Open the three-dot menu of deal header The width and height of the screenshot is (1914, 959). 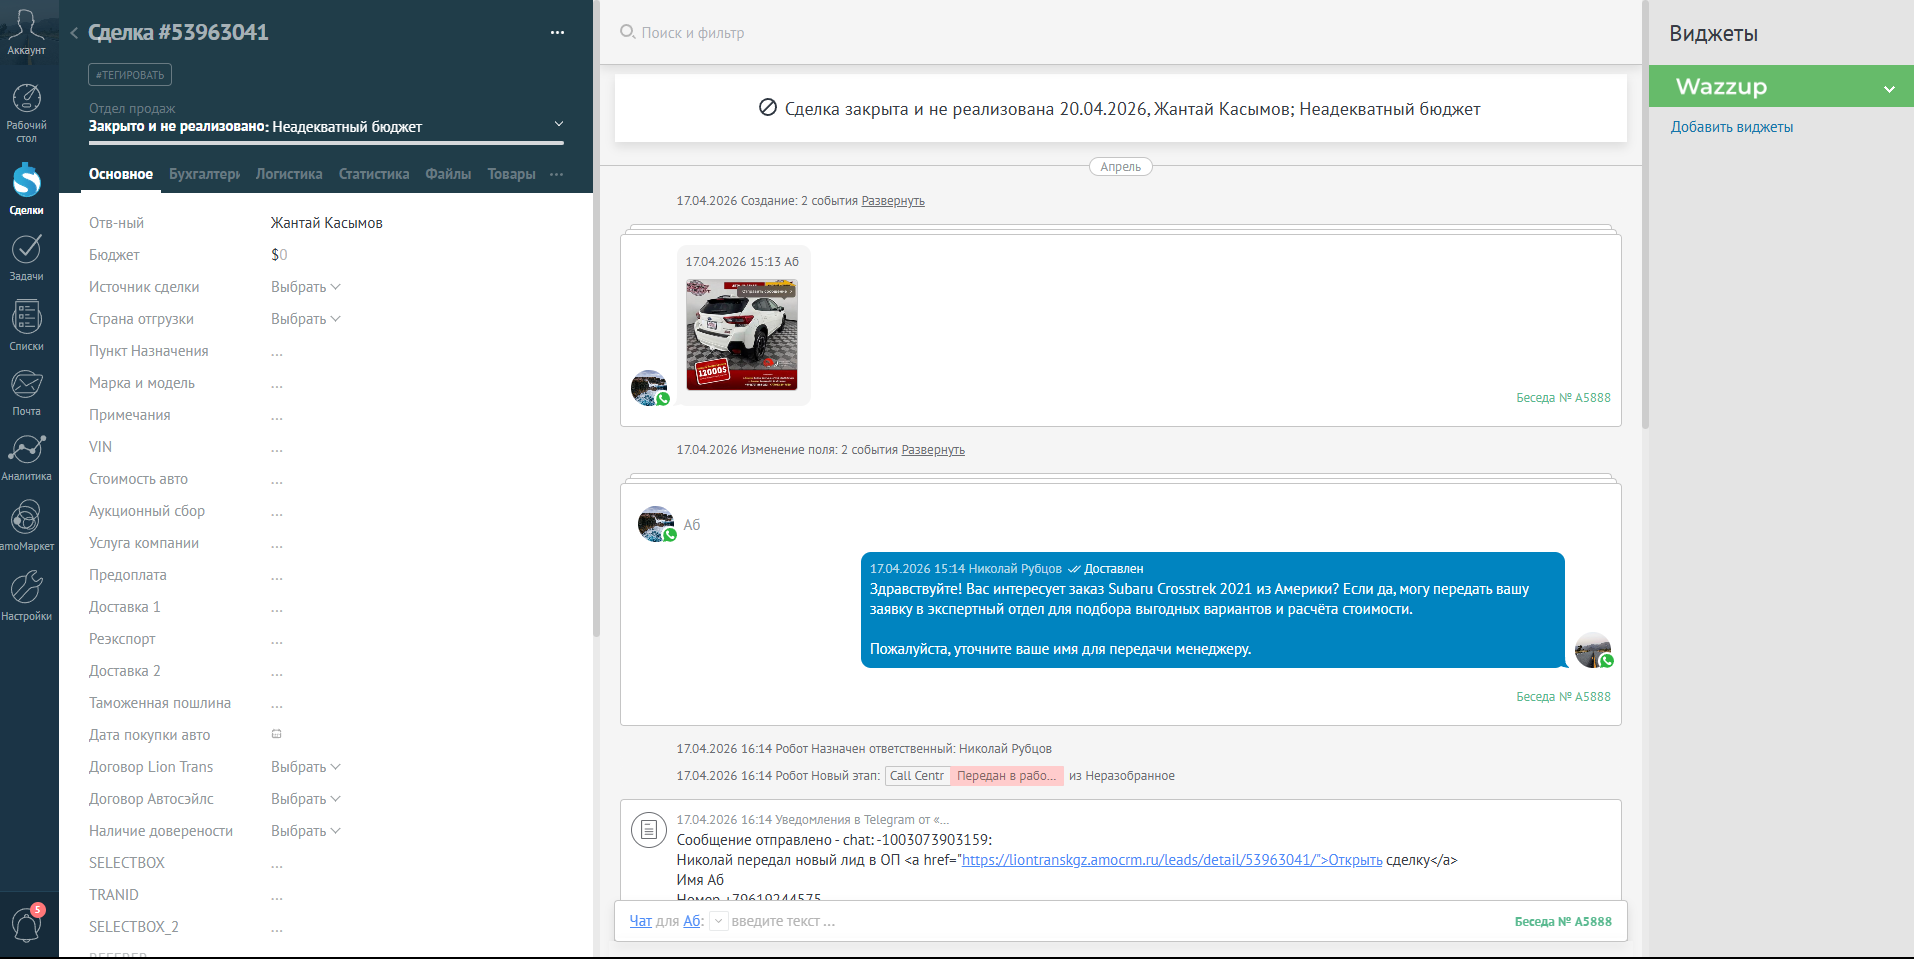click(557, 33)
